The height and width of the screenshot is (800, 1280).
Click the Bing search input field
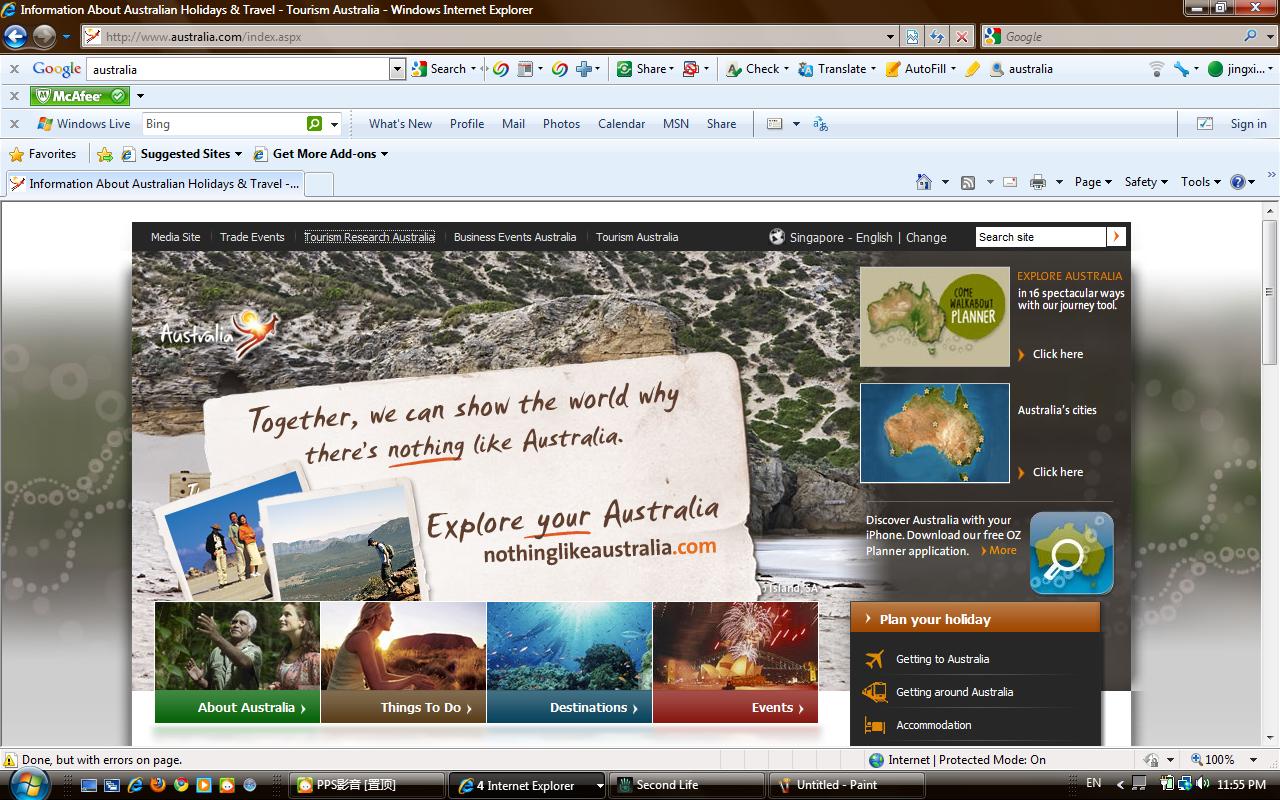tap(224, 124)
